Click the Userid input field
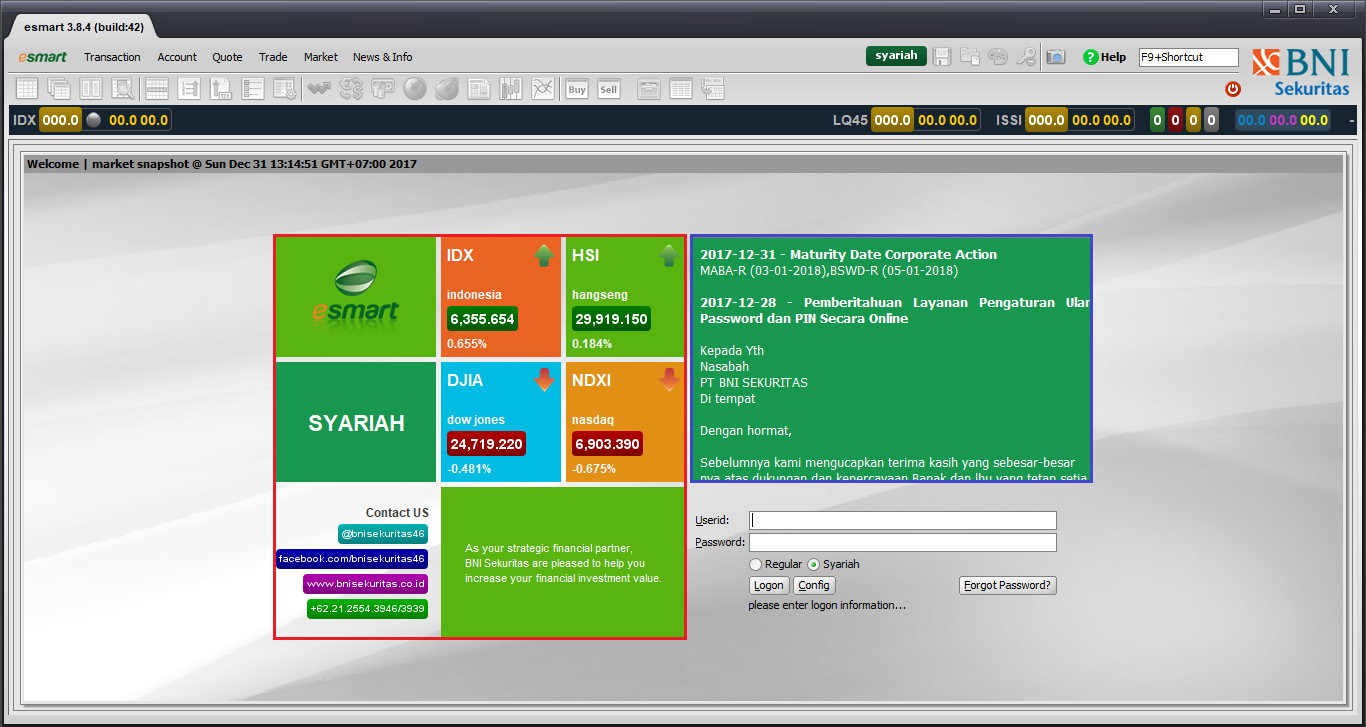Screen dimensions: 1366x727 click(x=903, y=520)
